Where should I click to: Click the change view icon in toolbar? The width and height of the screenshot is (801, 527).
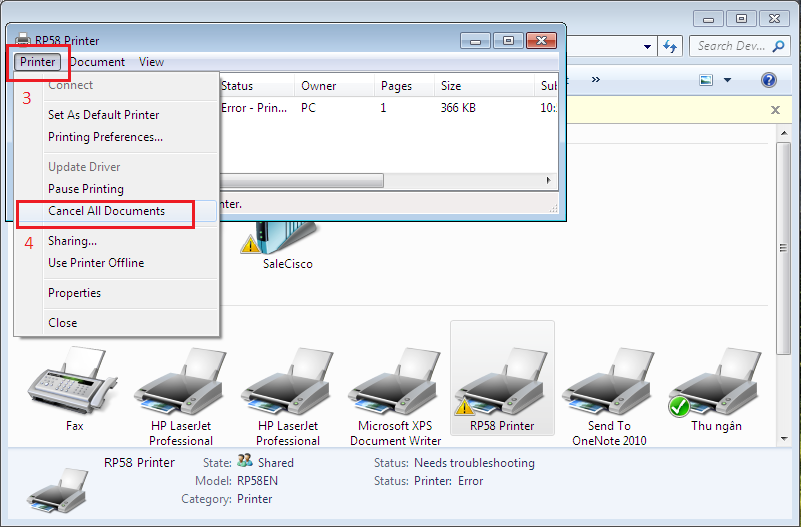point(707,80)
